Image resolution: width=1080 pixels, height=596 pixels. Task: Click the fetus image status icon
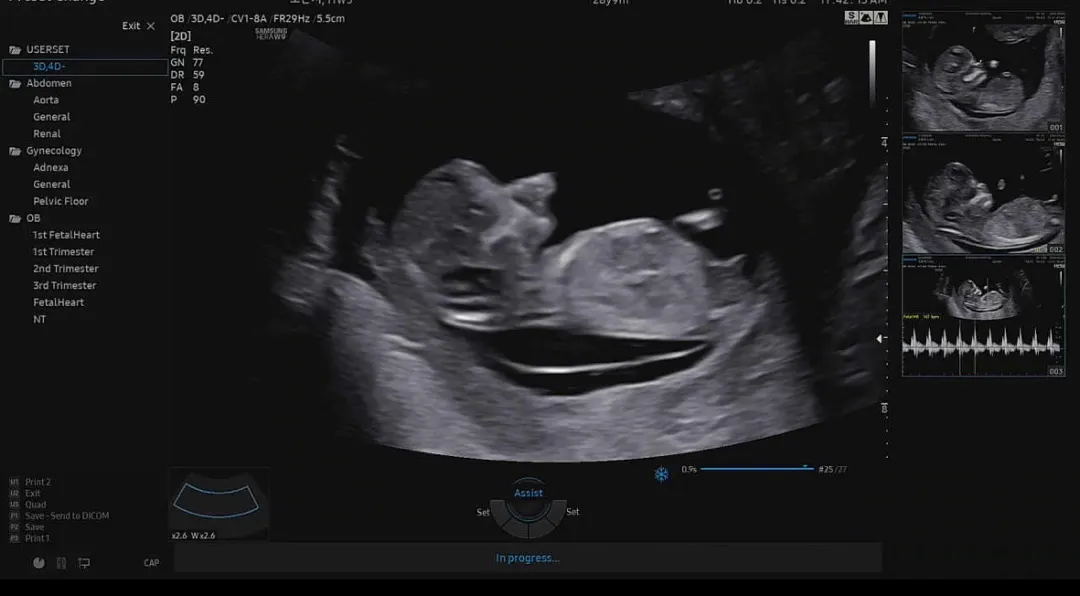pos(866,18)
